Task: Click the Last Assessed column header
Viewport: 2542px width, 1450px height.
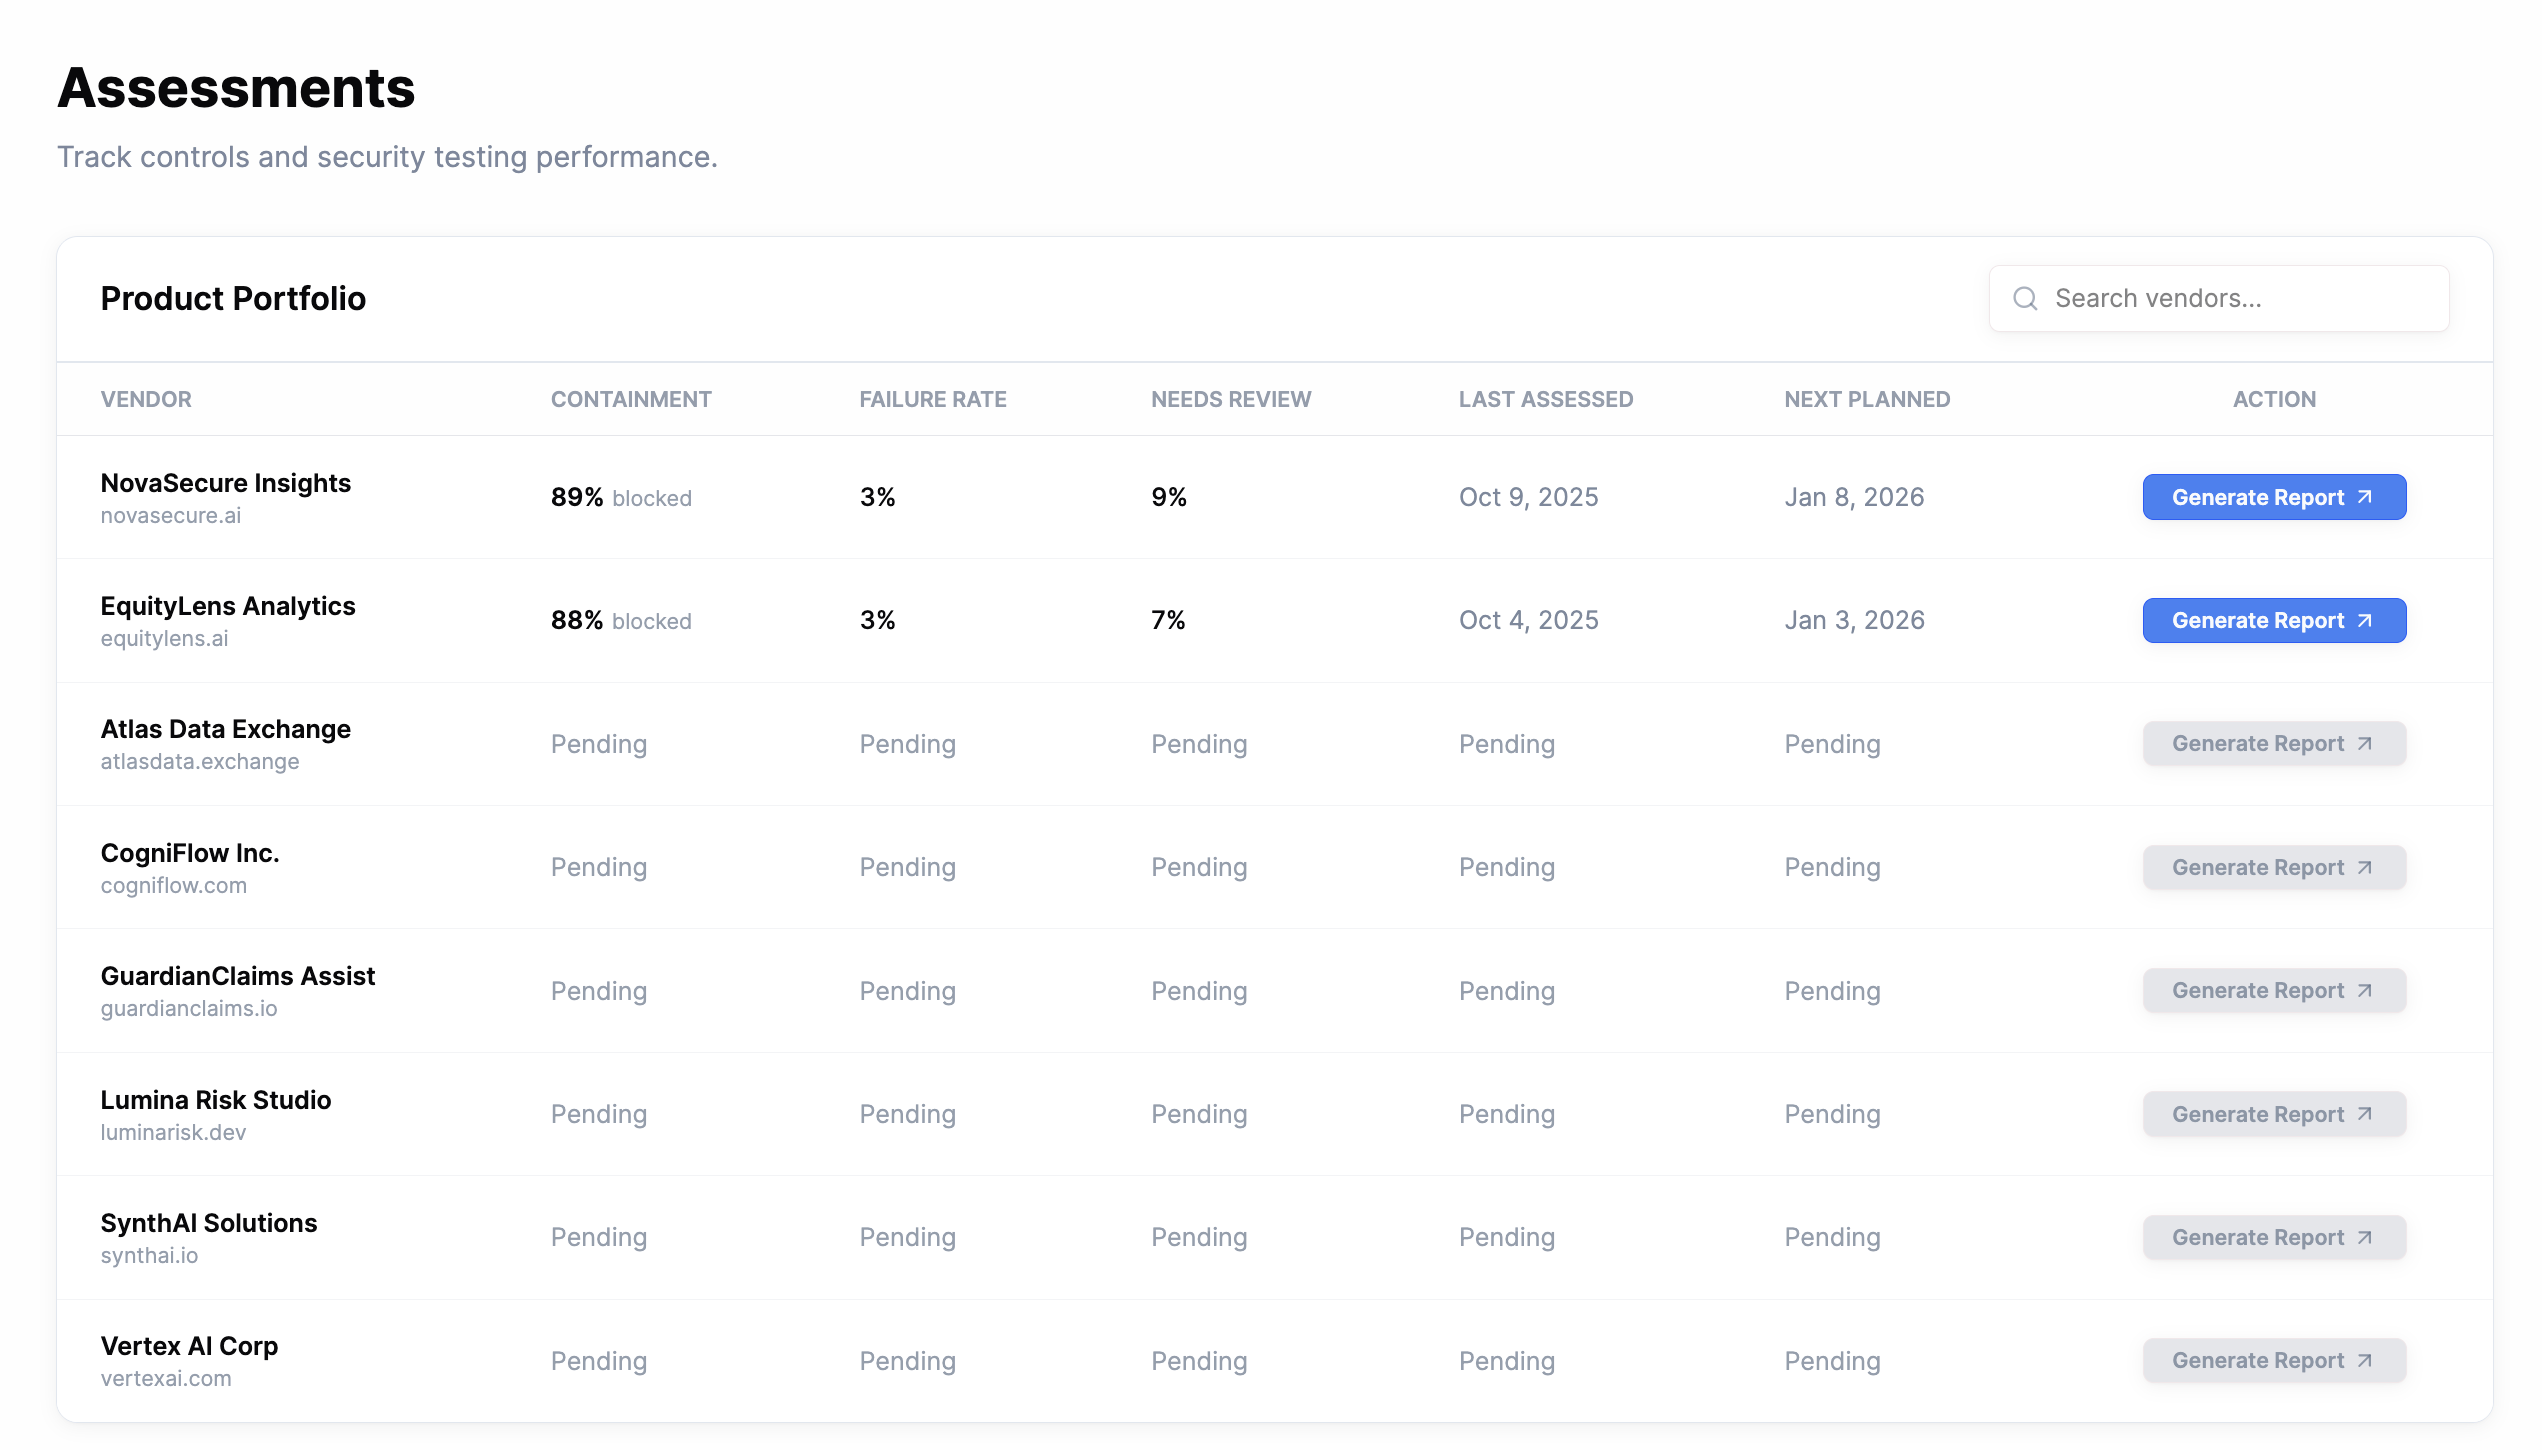Action: click(1545, 399)
